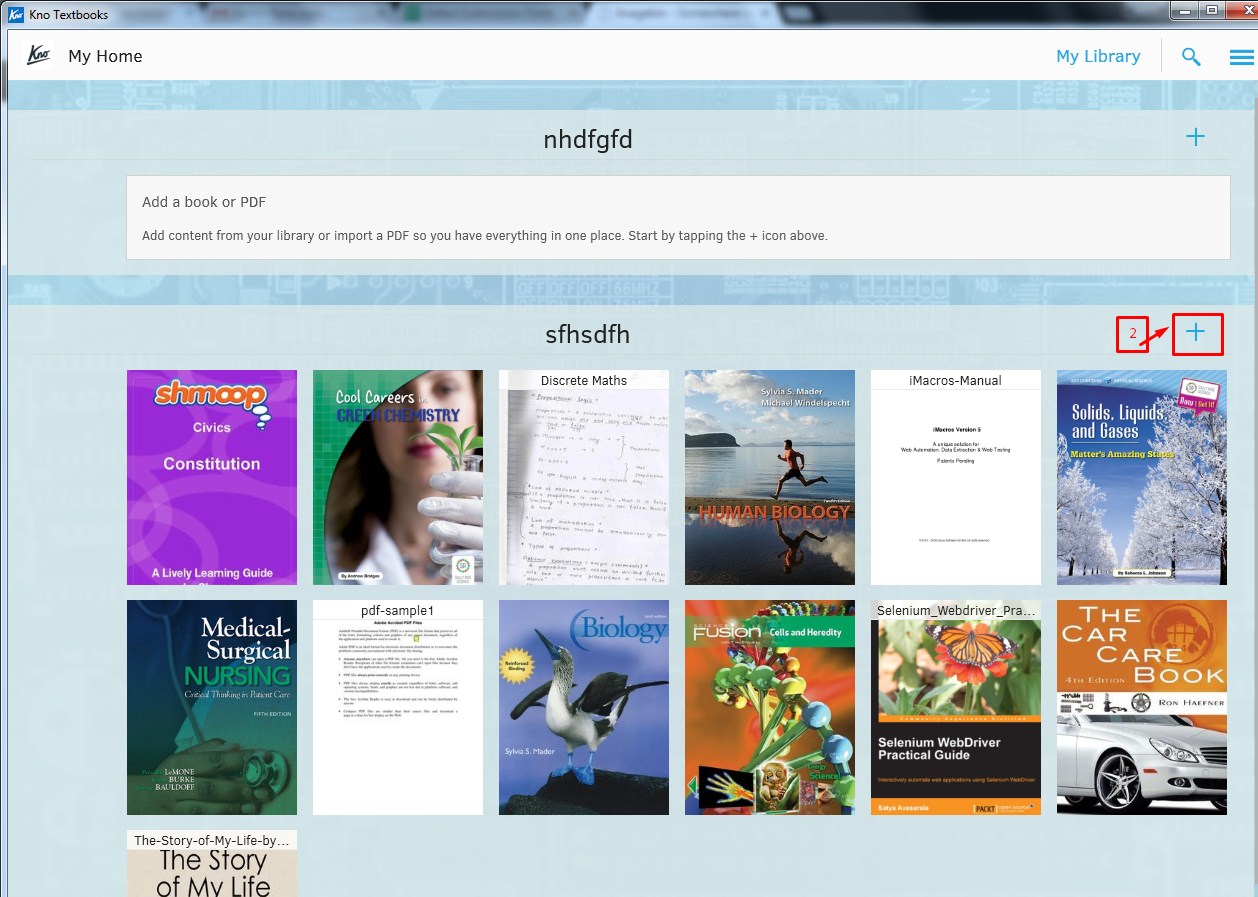Screen dimensions: 1258x897
Task: Open The Story of My Life book
Action: [x=212, y=863]
